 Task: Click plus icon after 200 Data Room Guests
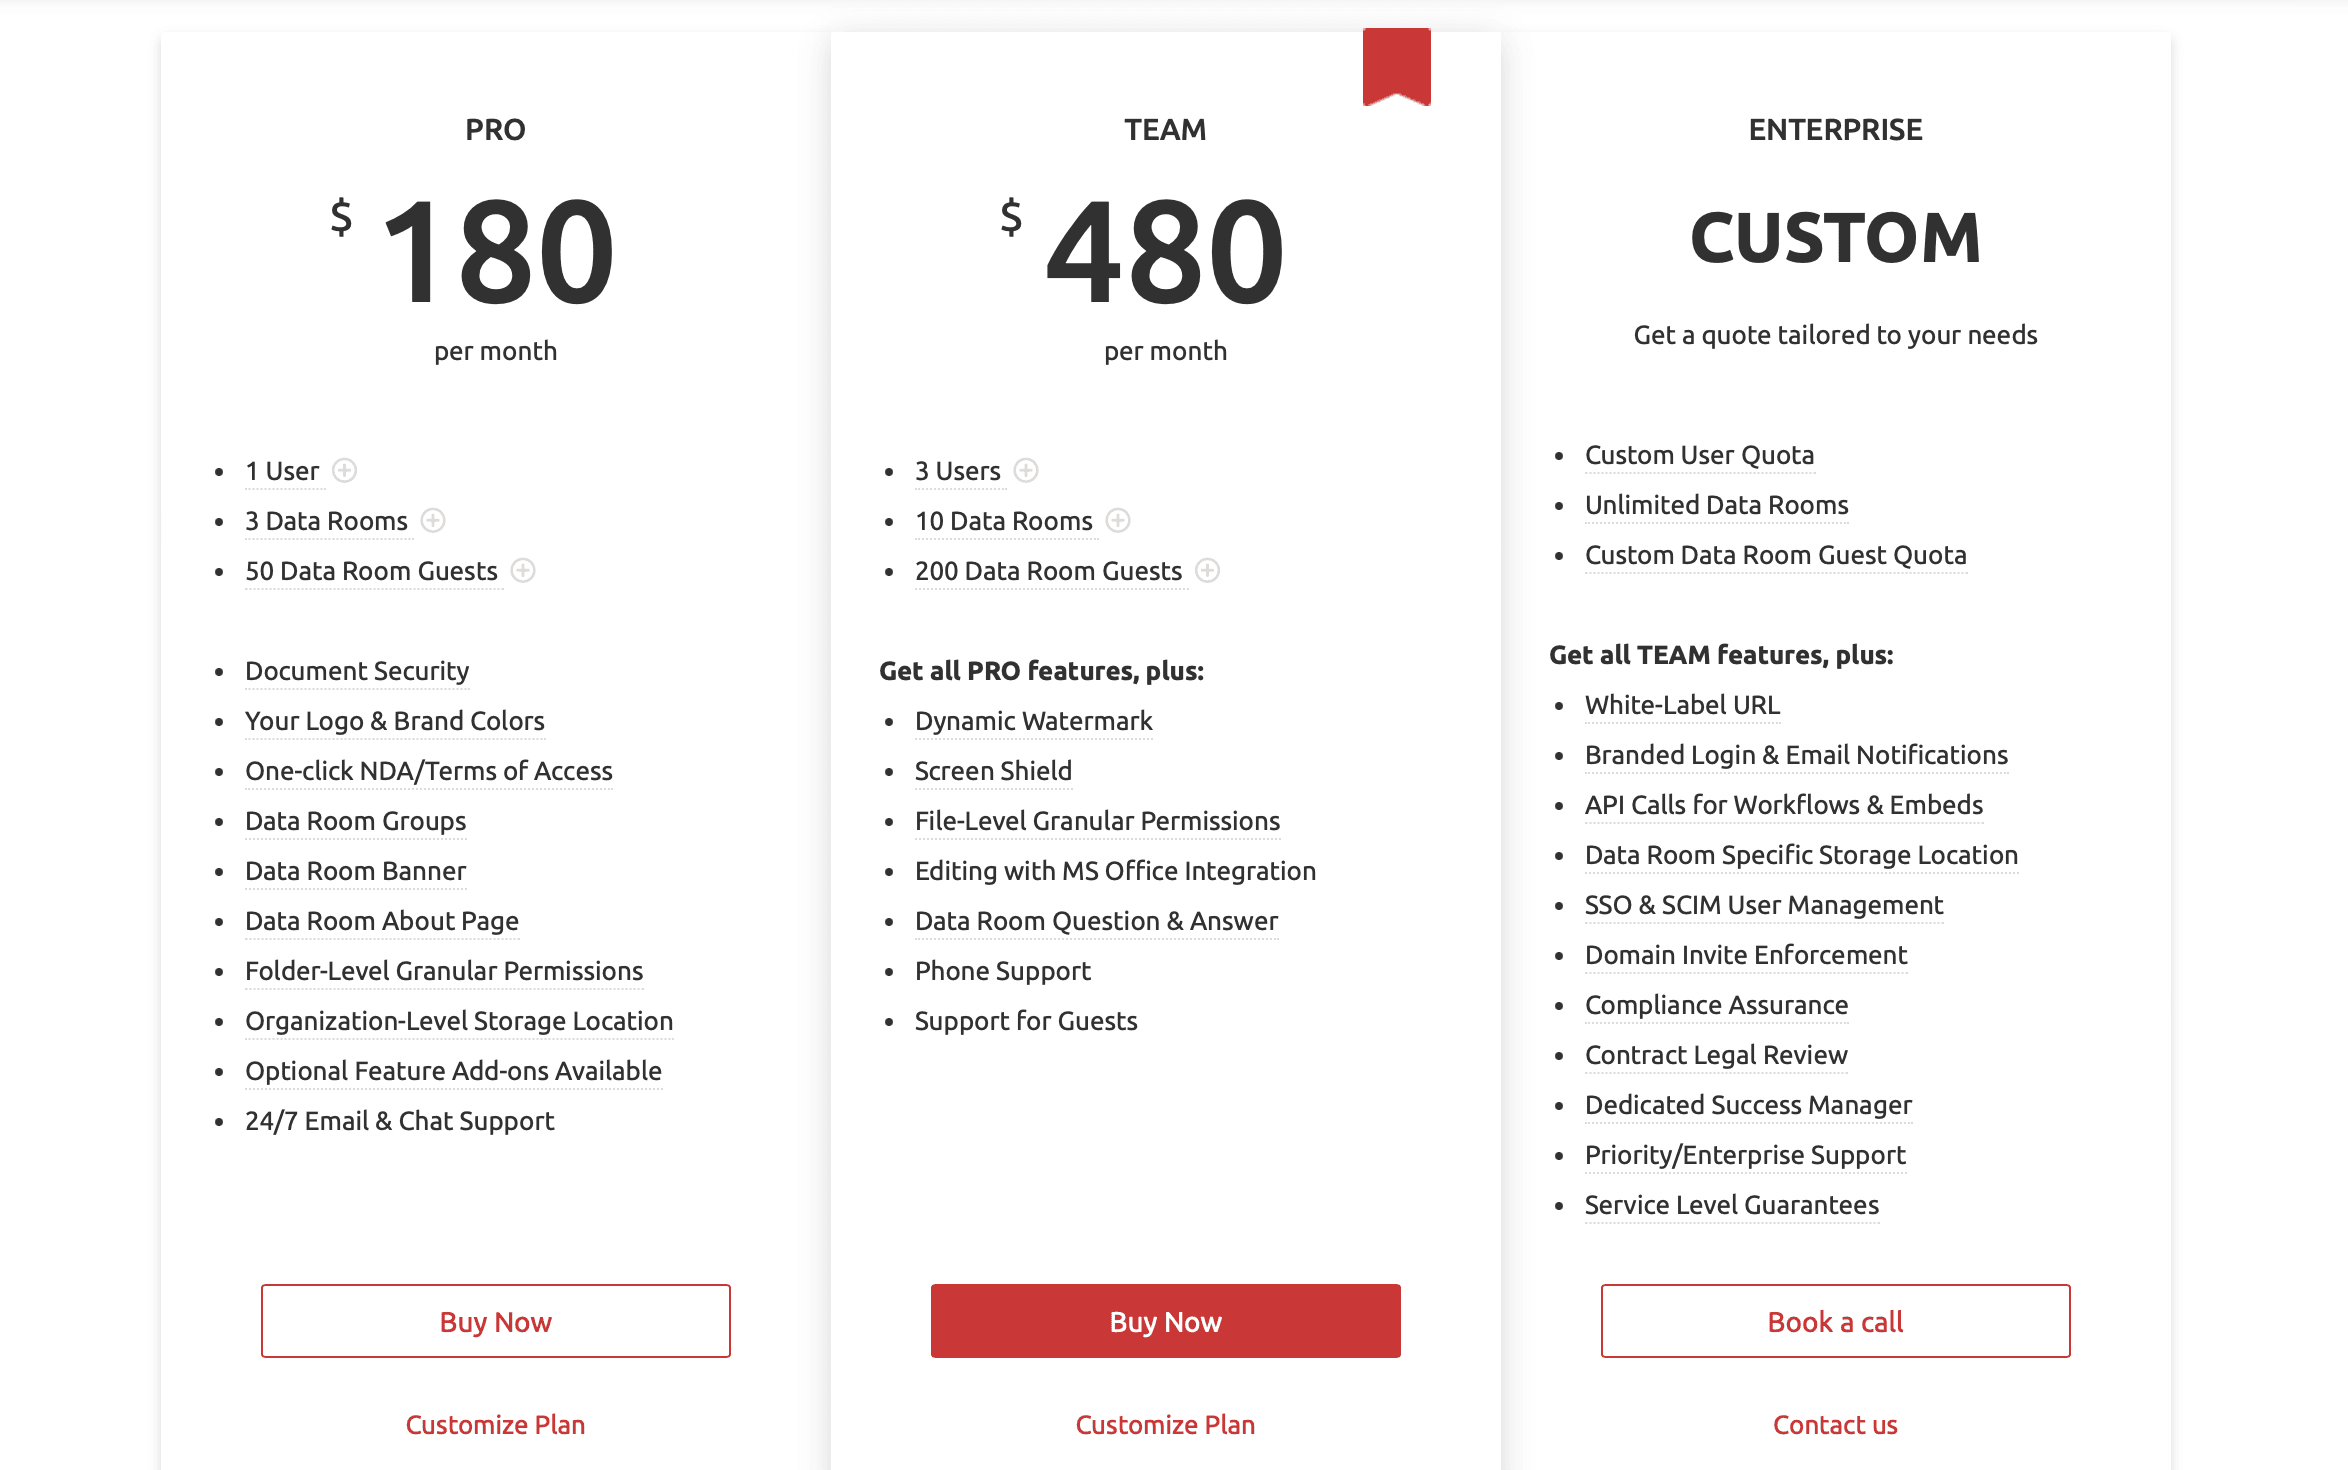tap(1208, 570)
